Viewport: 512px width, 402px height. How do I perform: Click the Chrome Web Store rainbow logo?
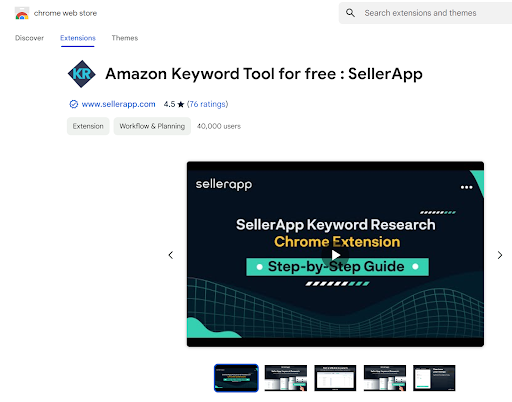pyautogui.click(x=22, y=13)
